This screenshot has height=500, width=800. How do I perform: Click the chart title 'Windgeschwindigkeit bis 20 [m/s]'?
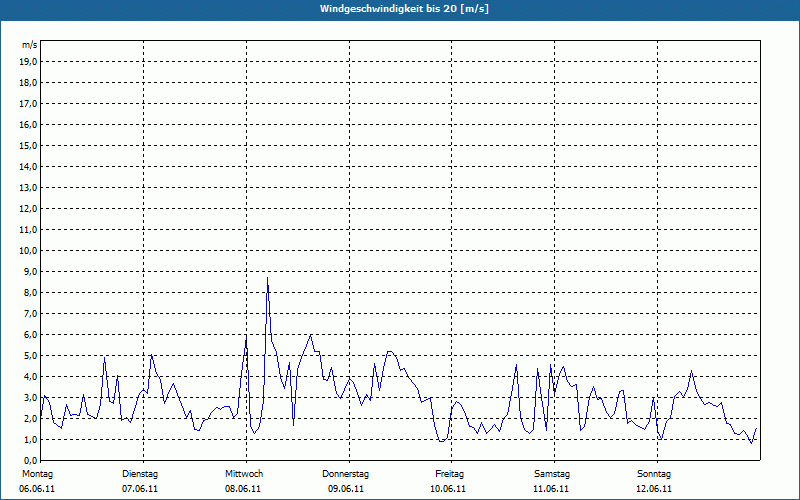coord(404,9)
